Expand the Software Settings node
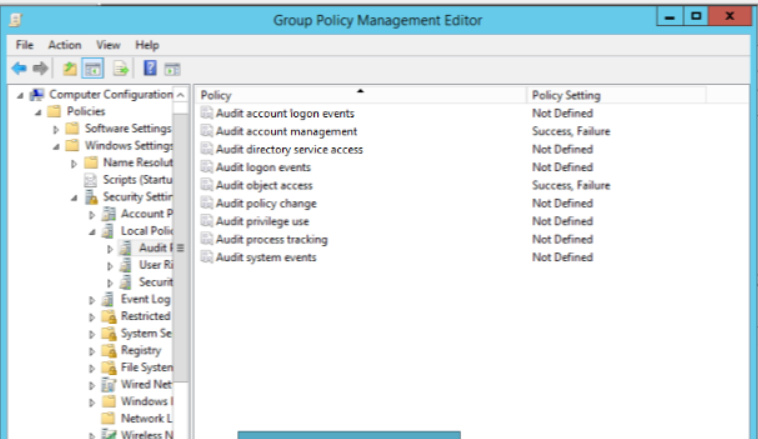The width and height of the screenshot is (758, 439). click(x=56, y=129)
